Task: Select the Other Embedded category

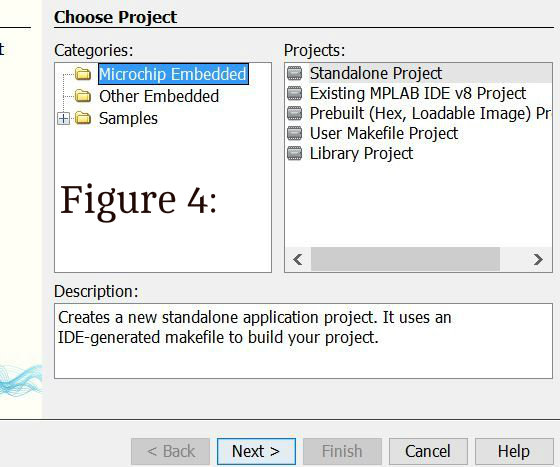Action: pyautogui.click(x=159, y=96)
